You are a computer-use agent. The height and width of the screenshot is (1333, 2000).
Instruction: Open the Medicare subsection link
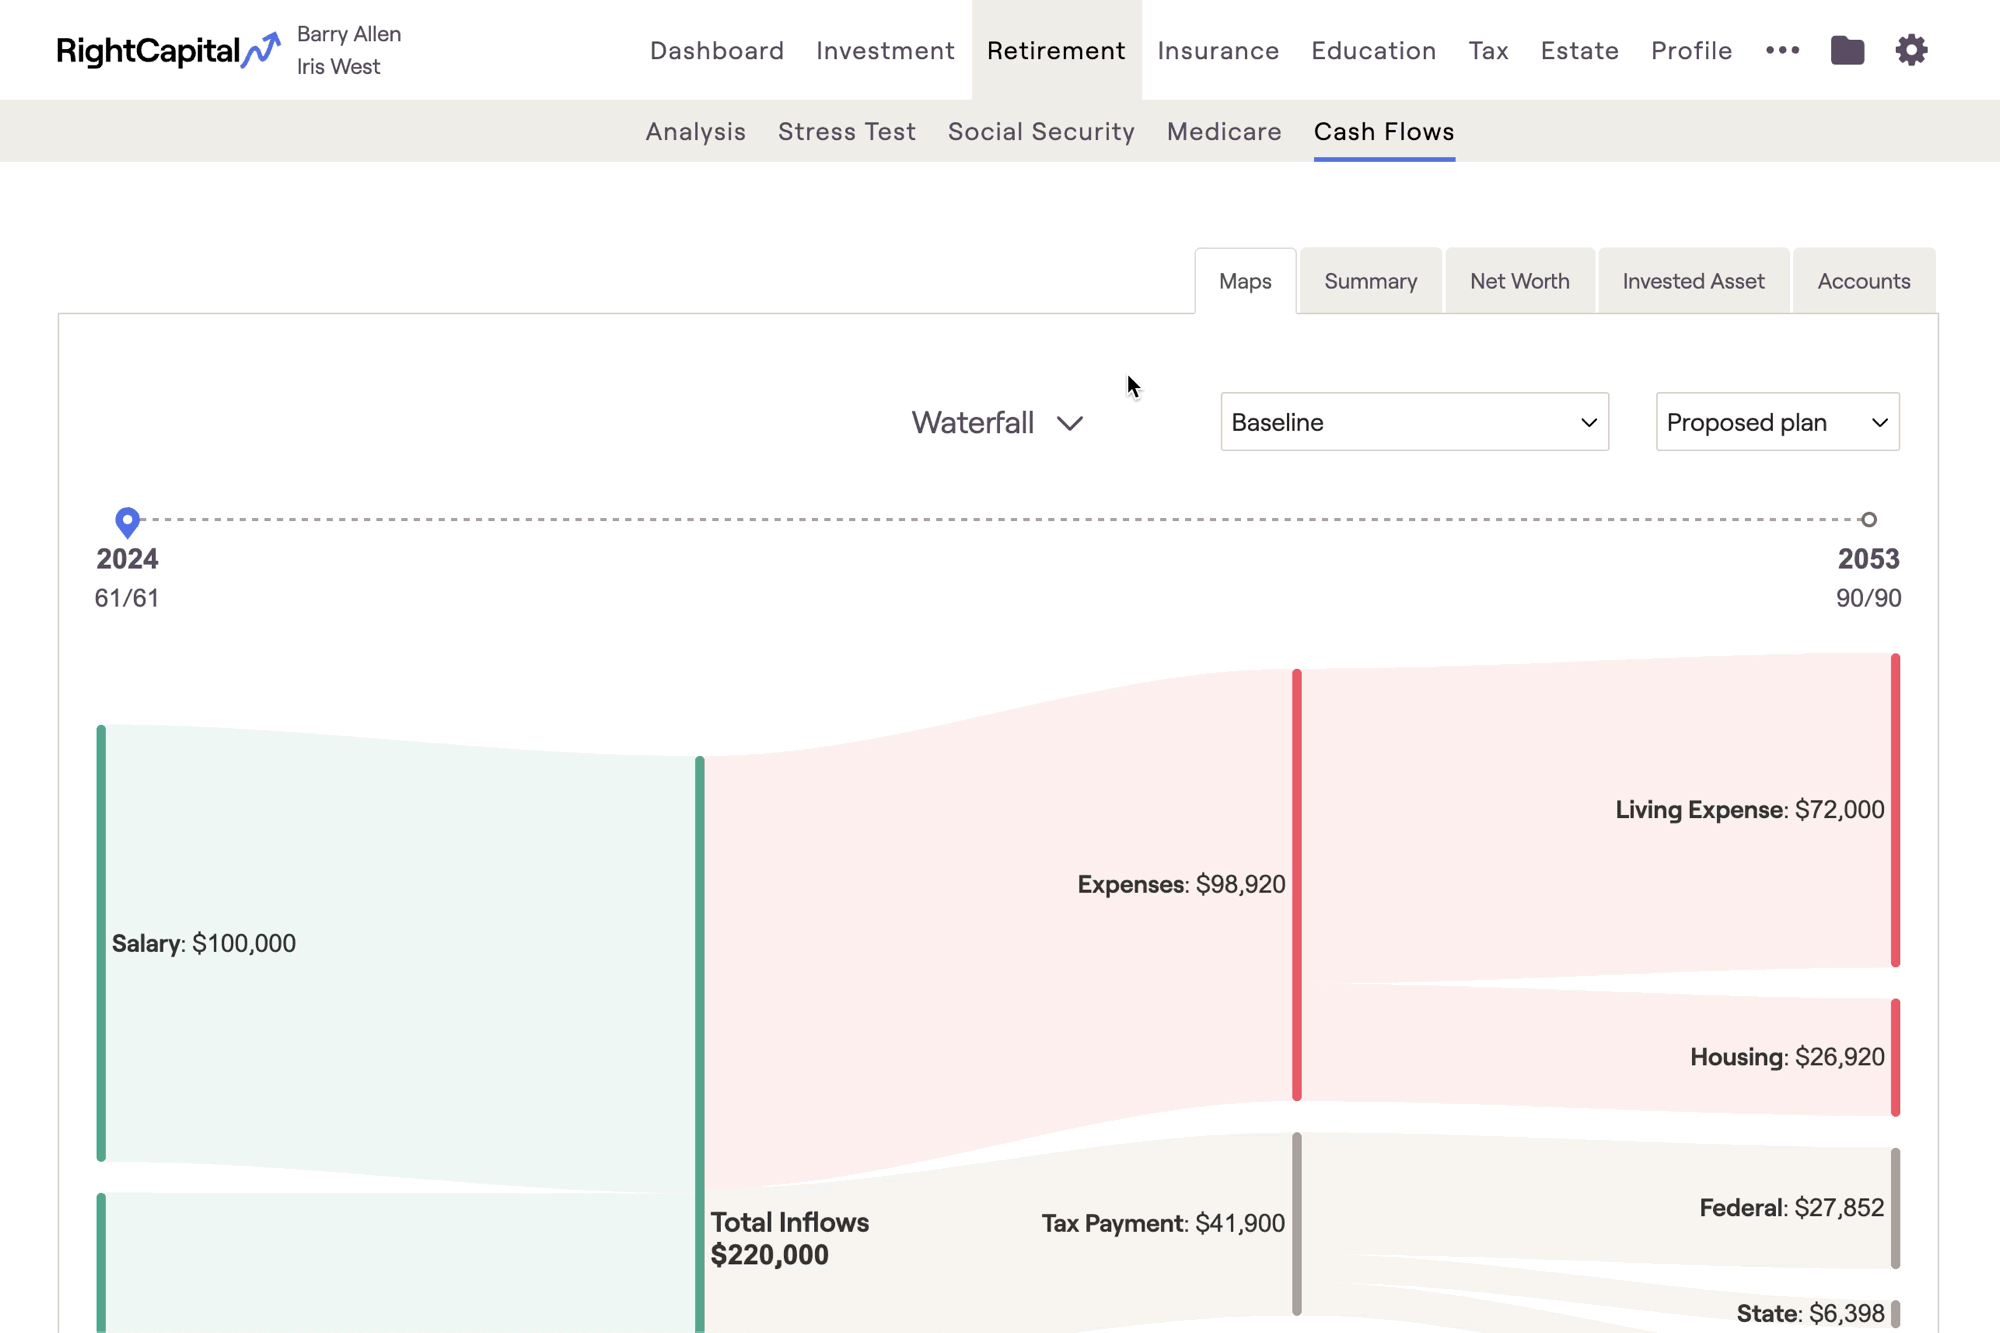coord(1223,131)
